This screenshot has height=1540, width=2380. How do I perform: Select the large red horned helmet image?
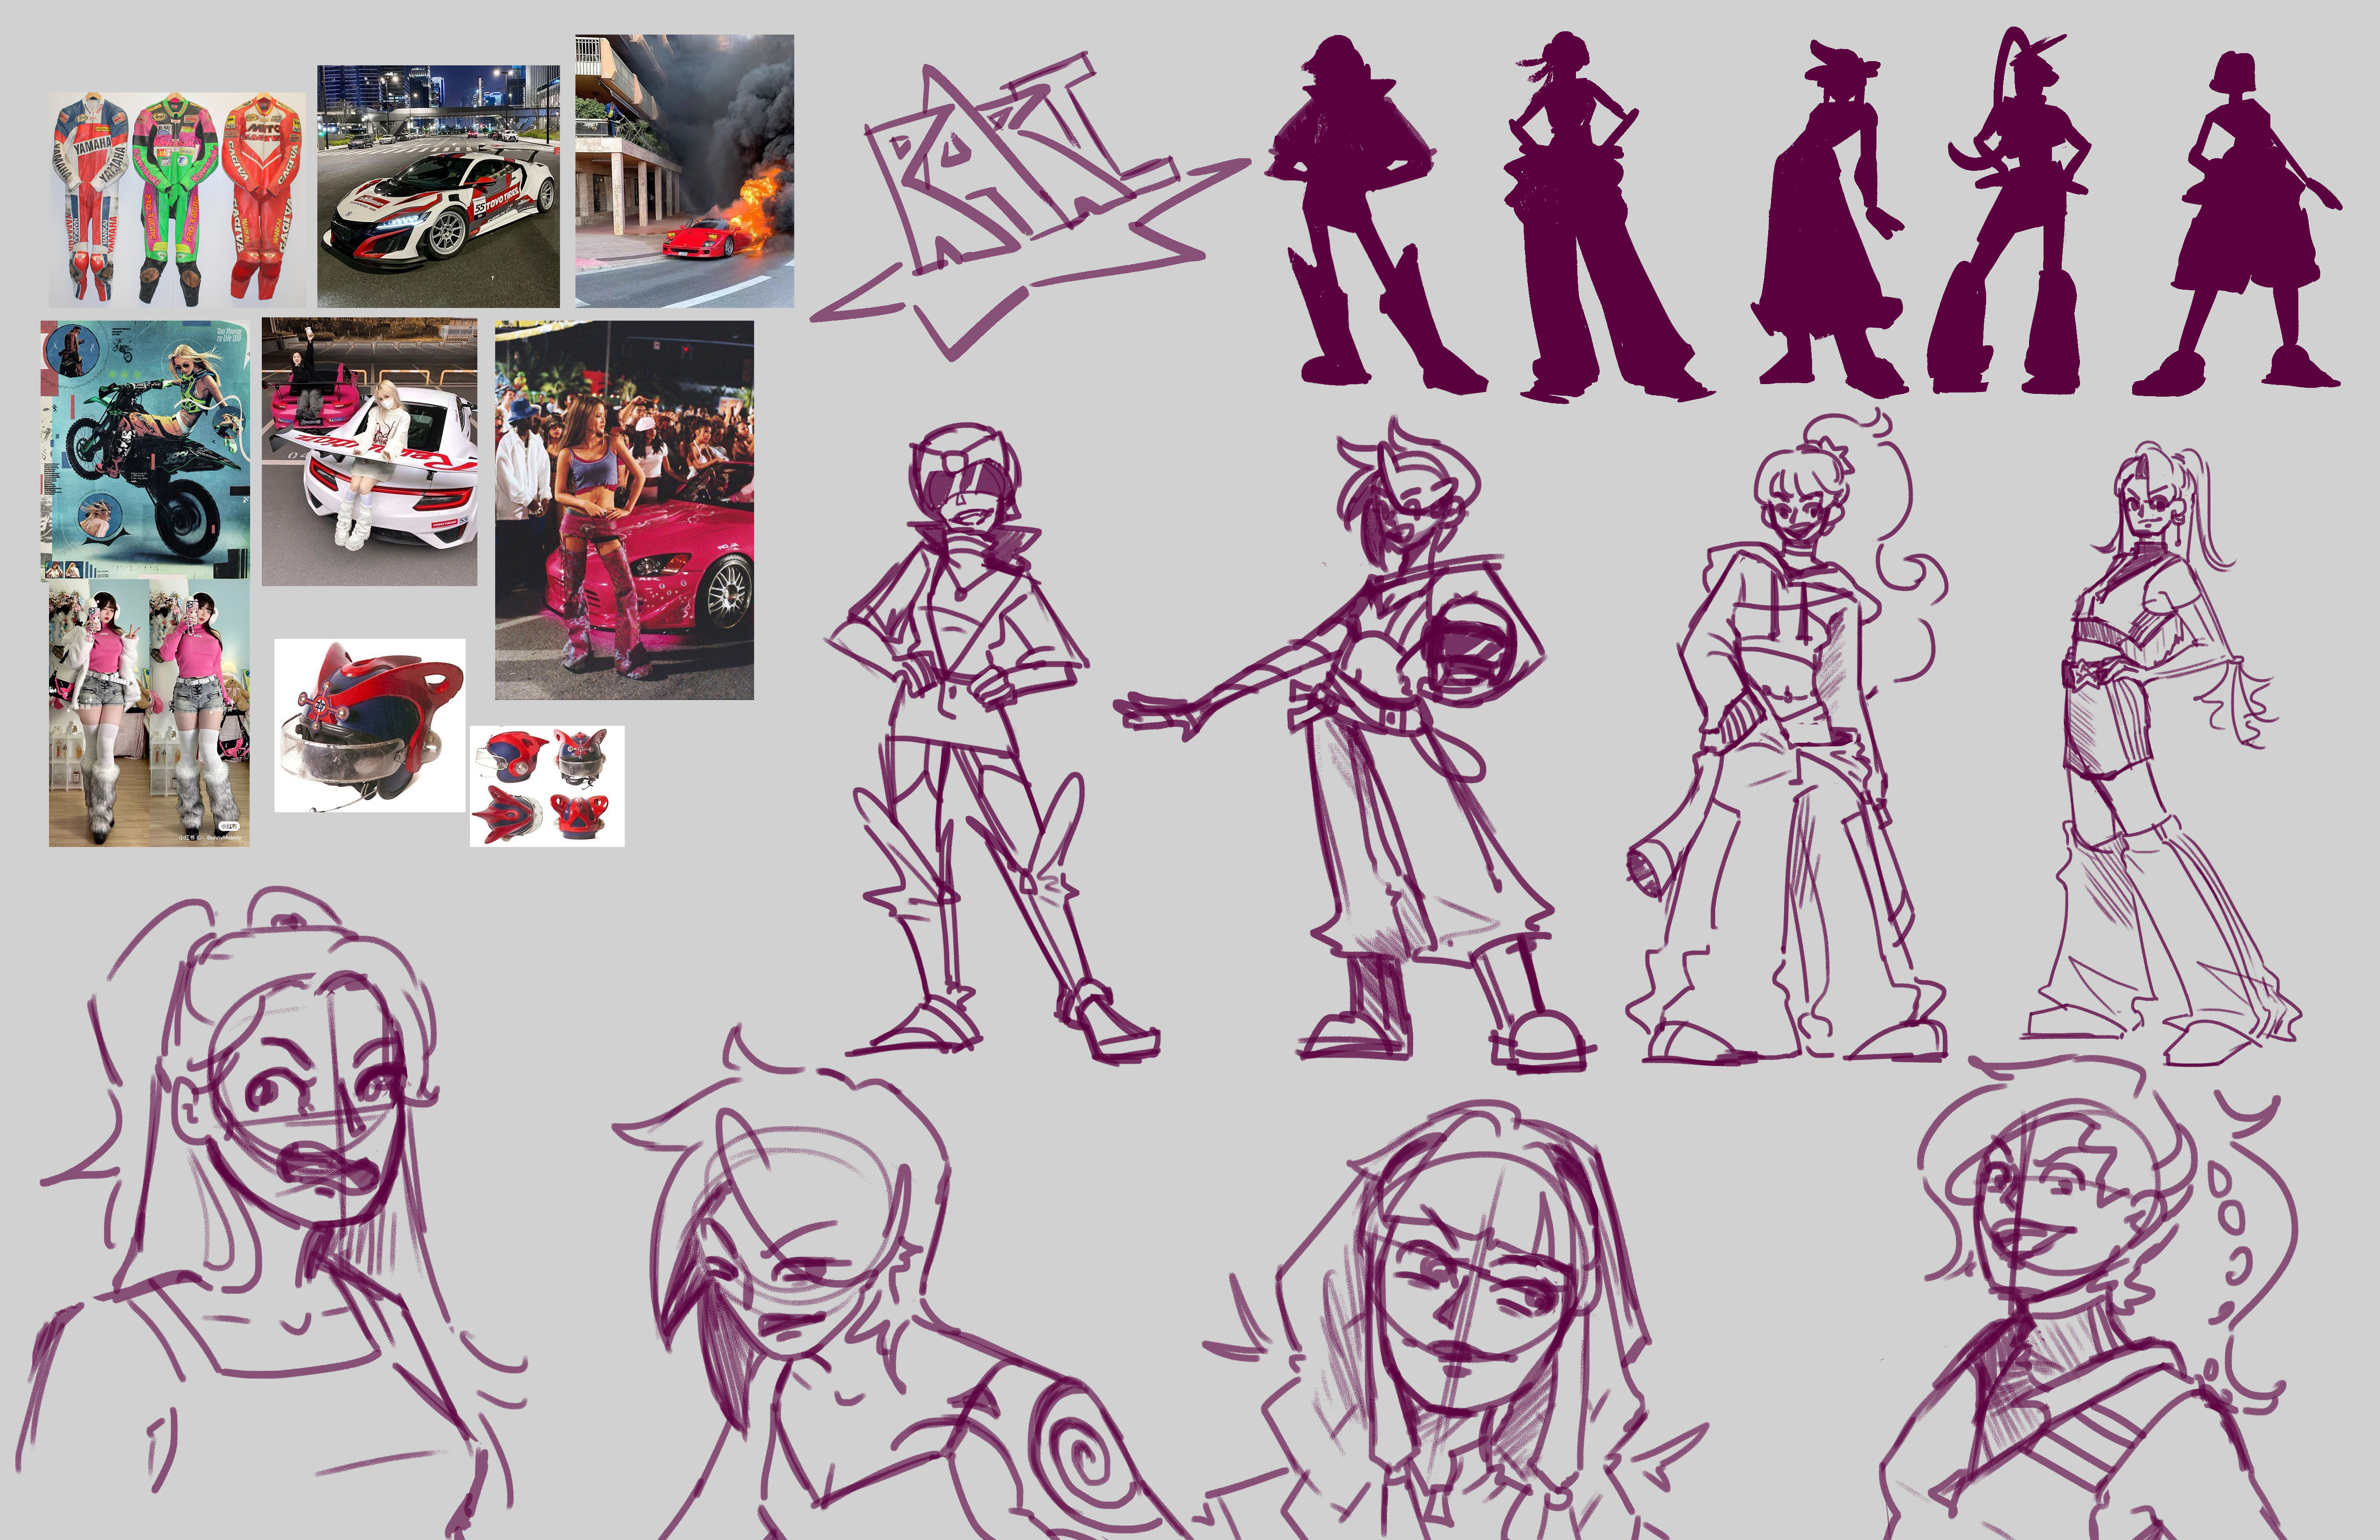(369, 725)
